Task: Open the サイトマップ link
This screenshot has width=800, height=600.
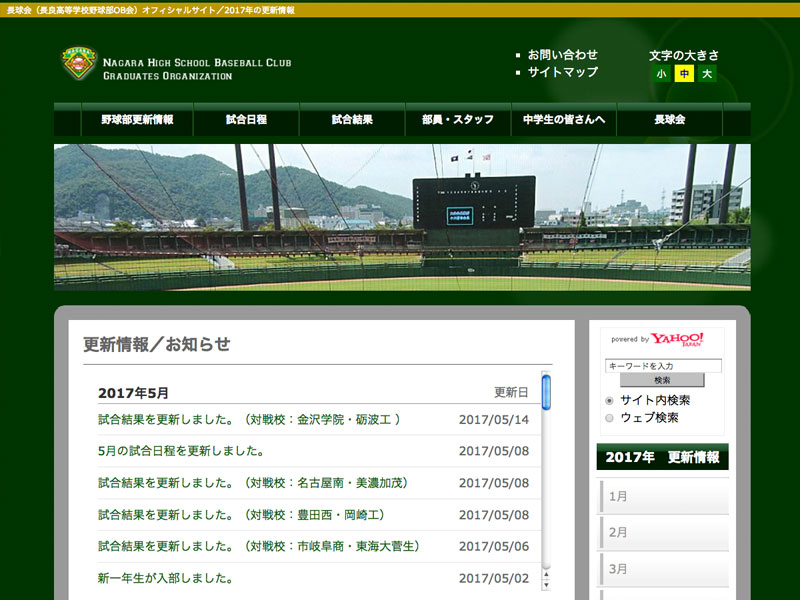Action: 562,72
